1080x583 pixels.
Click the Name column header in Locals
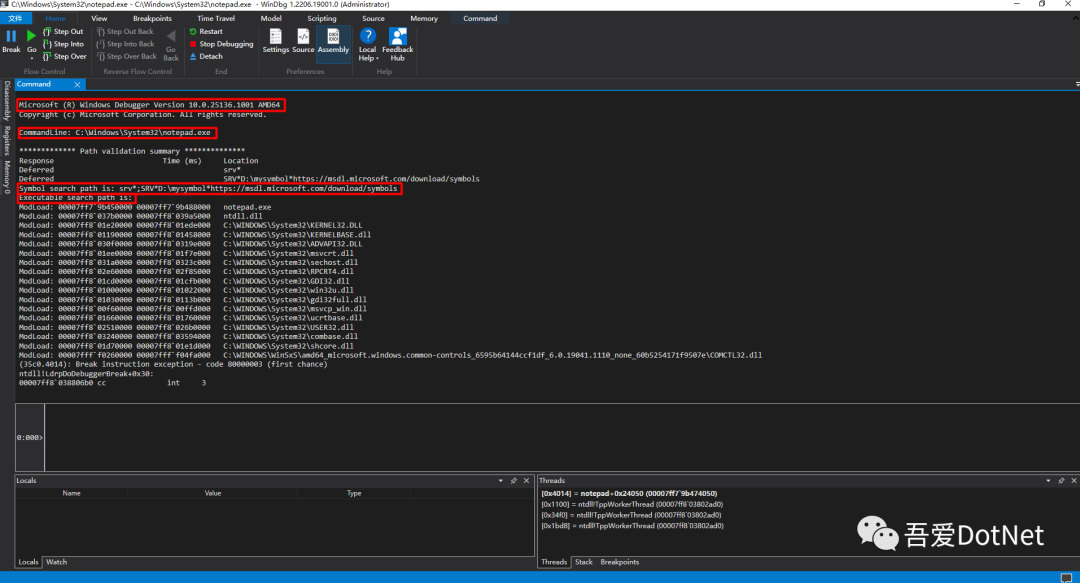click(72, 493)
